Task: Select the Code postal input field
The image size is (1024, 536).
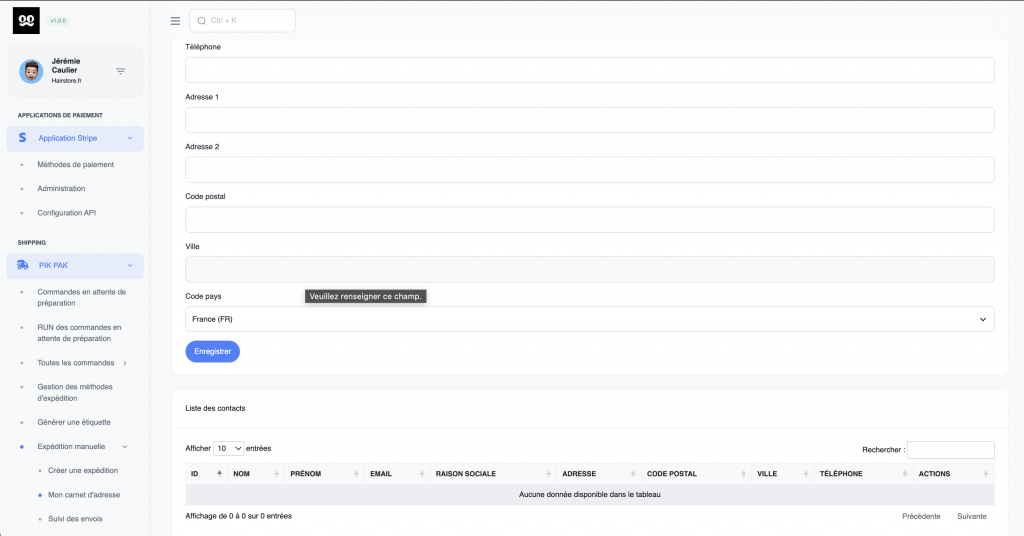Action: (x=589, y=220)
